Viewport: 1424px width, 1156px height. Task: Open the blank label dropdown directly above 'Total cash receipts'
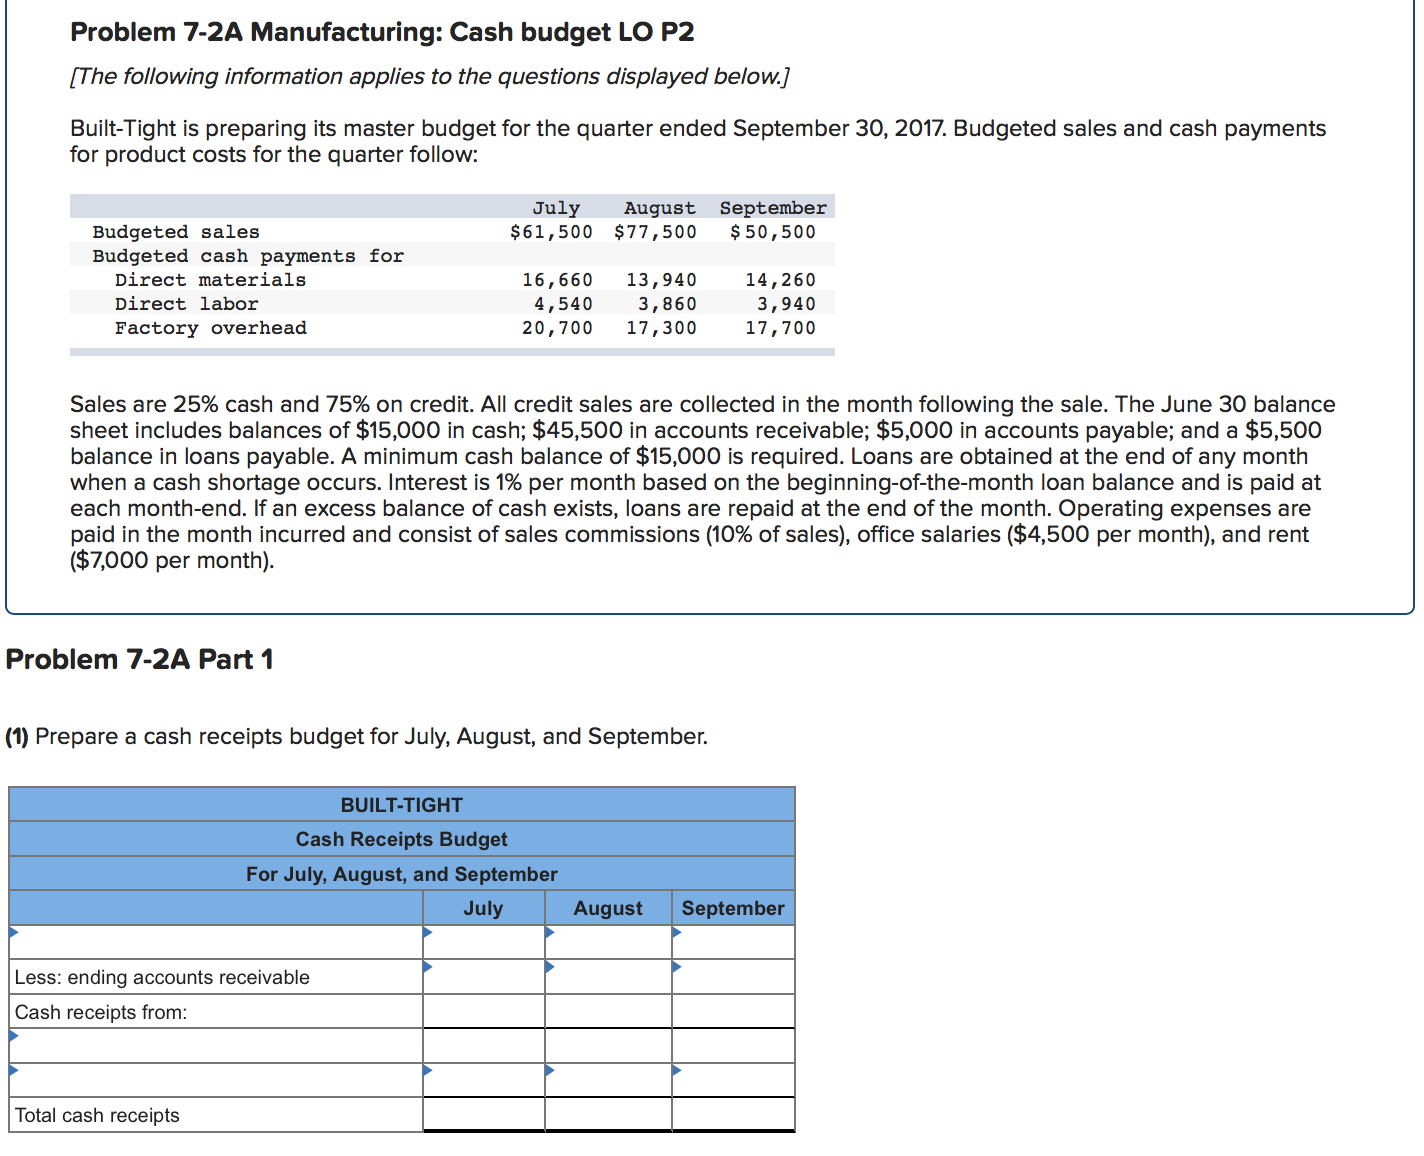coord(215,1080)
